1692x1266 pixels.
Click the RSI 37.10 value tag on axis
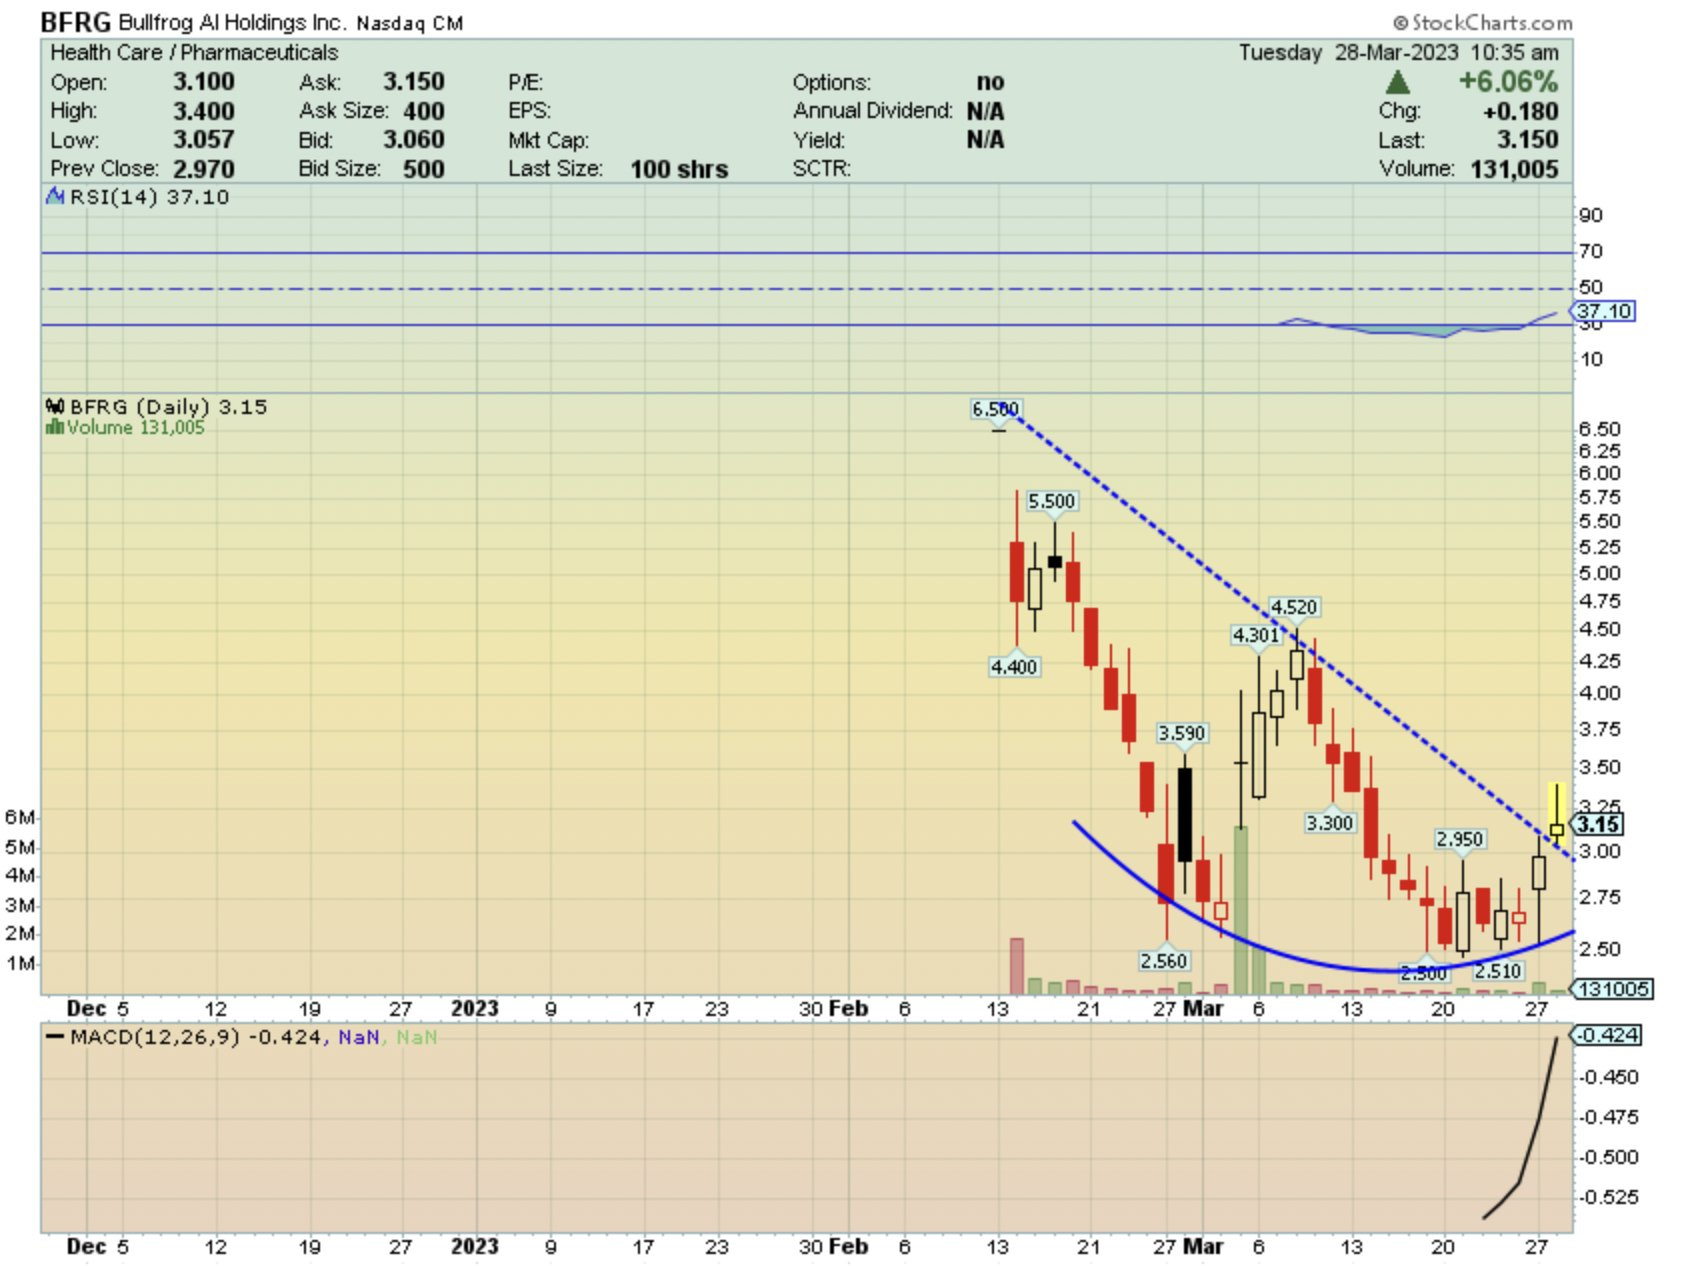pos(1604,311)
